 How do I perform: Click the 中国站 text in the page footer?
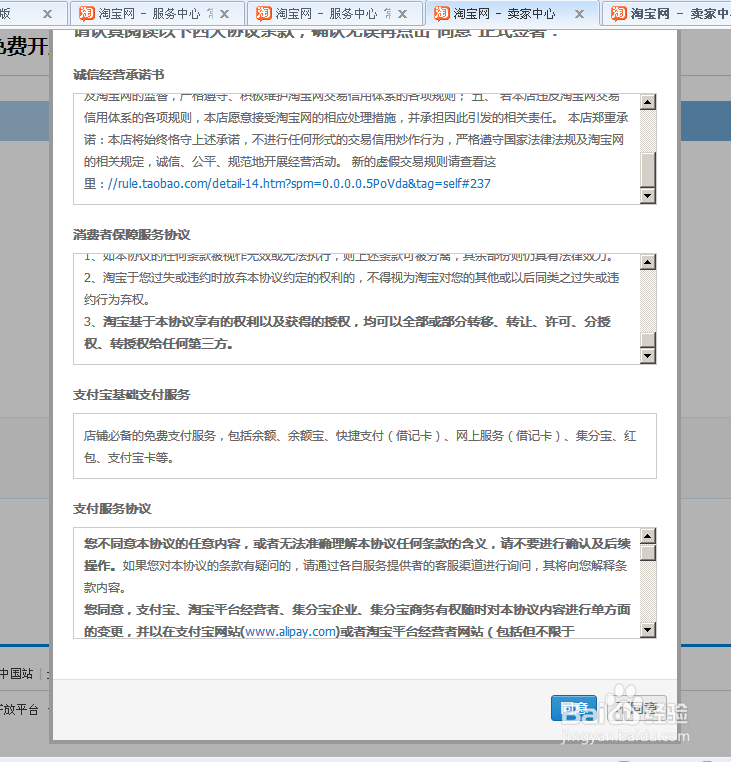(x=16, y=674)
